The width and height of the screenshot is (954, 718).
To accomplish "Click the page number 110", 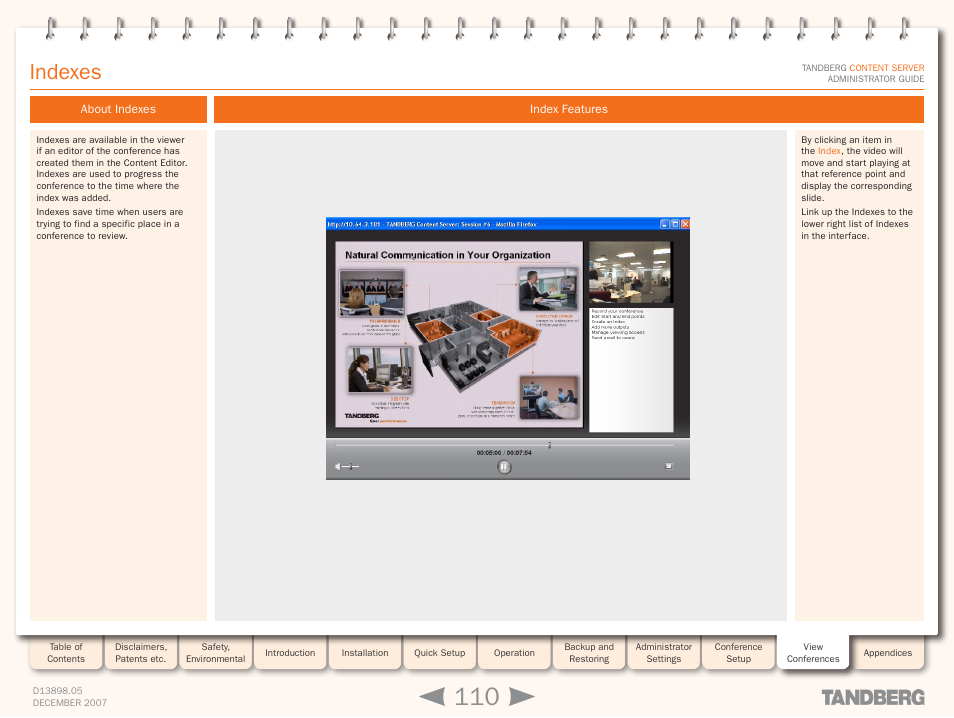I will 477,697.
